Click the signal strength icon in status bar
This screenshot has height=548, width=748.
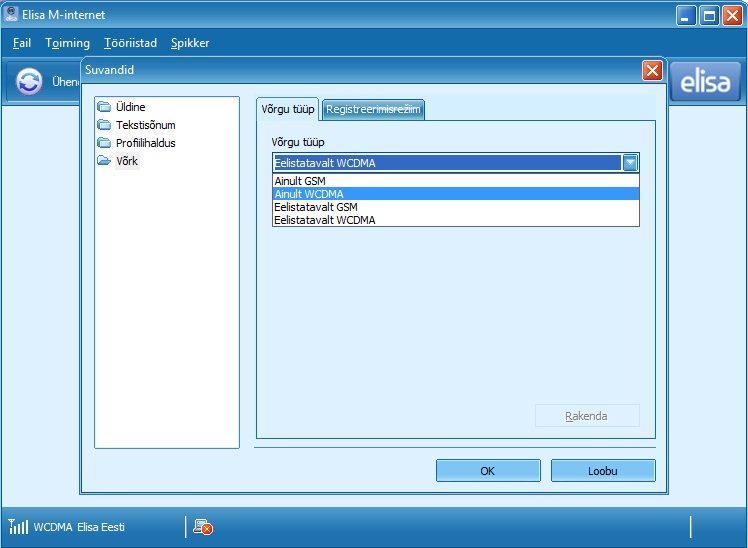coord(18,527)
